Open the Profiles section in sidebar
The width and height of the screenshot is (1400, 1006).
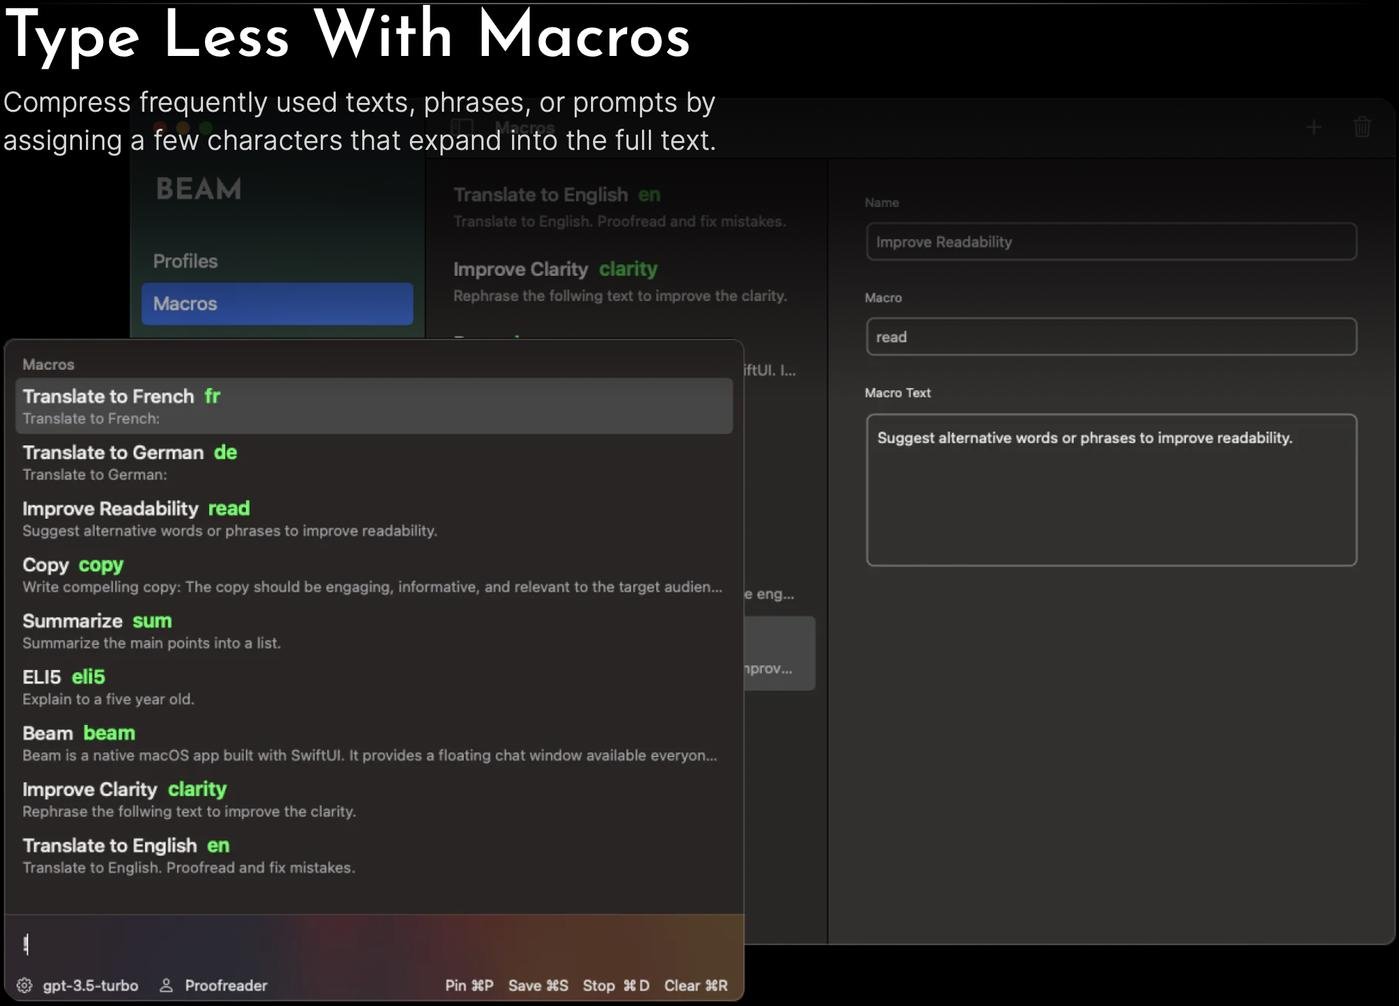[x=185, y=261]
